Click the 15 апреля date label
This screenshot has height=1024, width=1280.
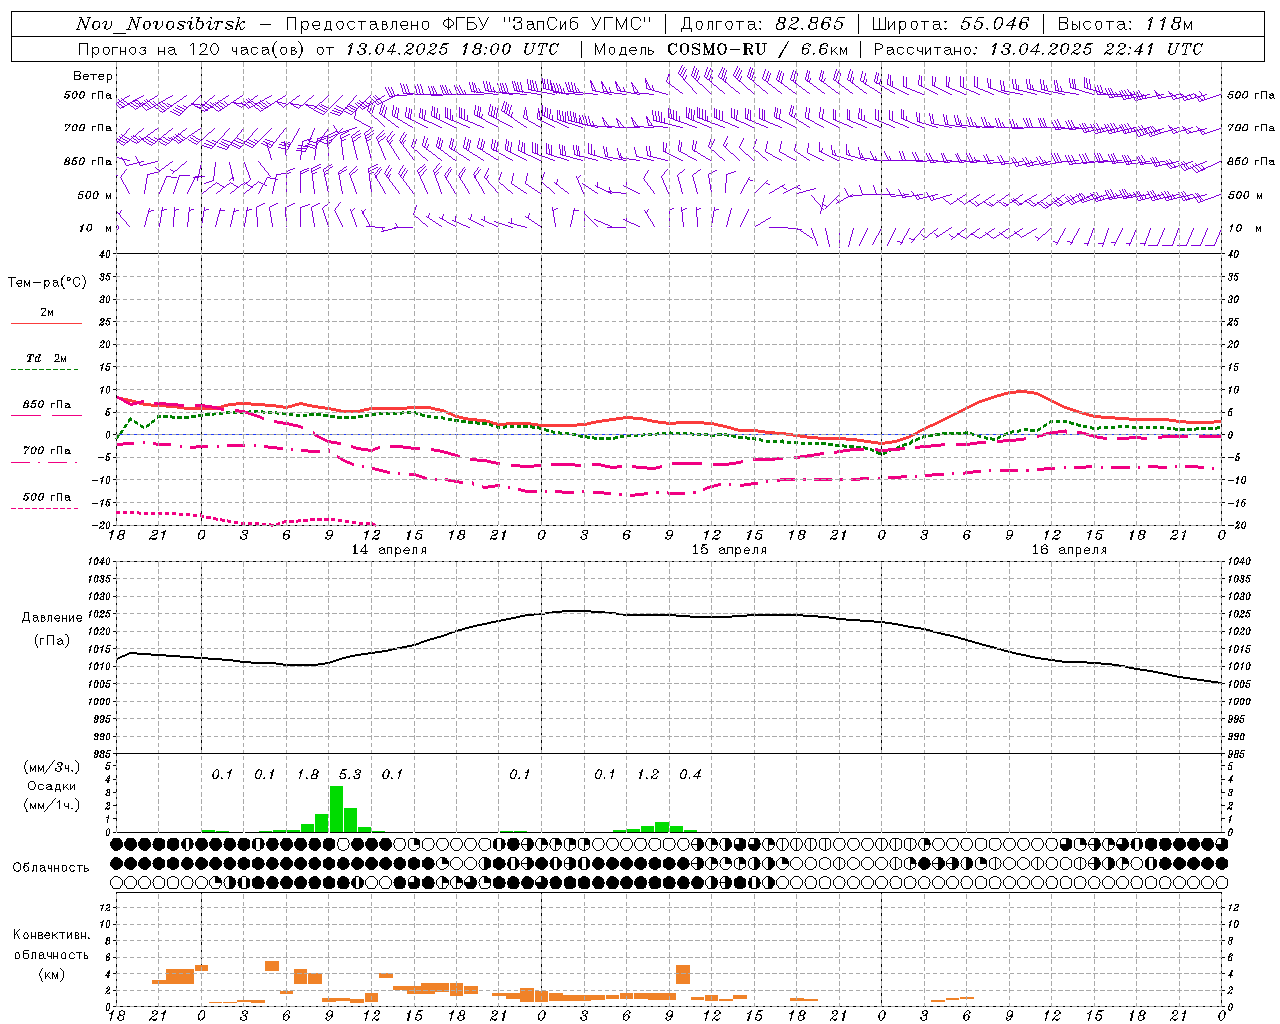729,550
